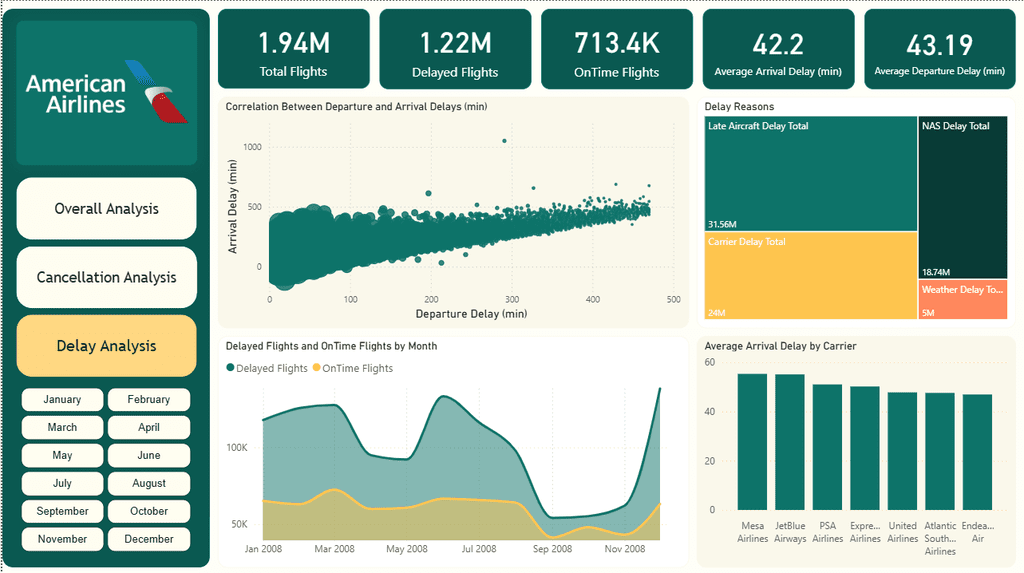Click the Delayed Flights and OnTime Flights by Month title
This screenshot has height=573, width=1024.
(331, 346)
